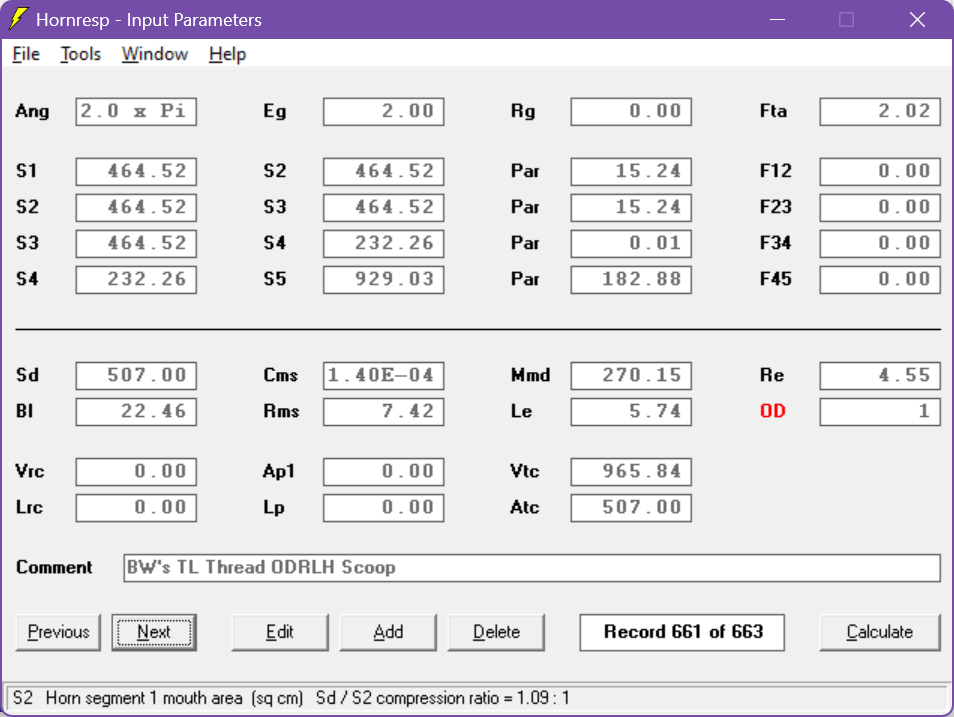Select the Bl field 22.46
This screenshot has height=717, width=954.
pos(136,411)
